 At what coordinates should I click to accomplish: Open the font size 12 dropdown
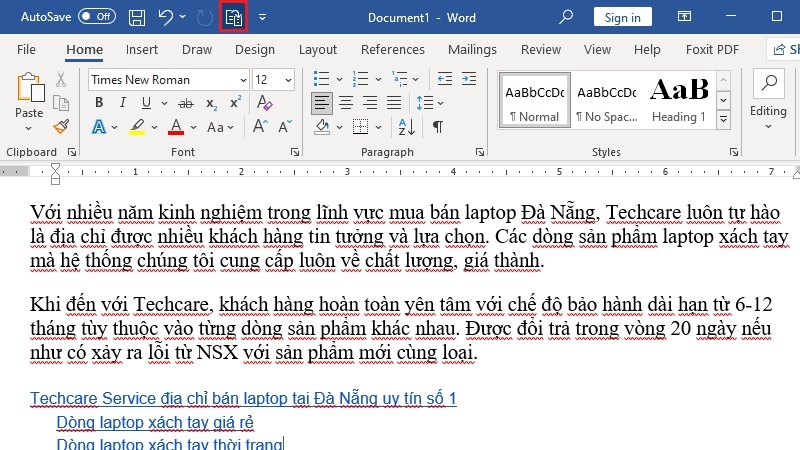coord(288,80)
